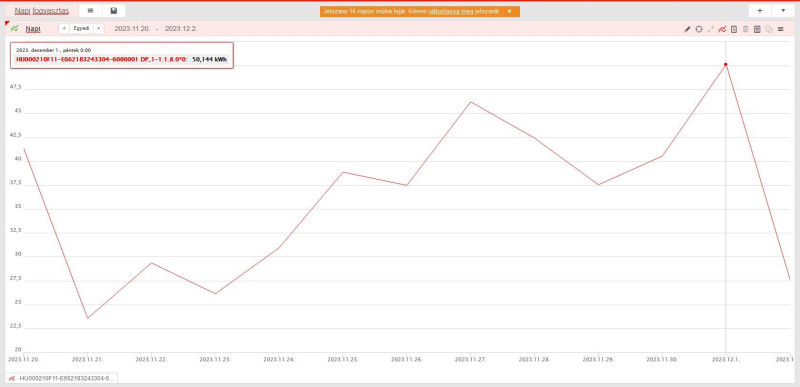800x387 pixels.
Task: Click the document icon after the red line icon
Action: click(x=734, y=30)
